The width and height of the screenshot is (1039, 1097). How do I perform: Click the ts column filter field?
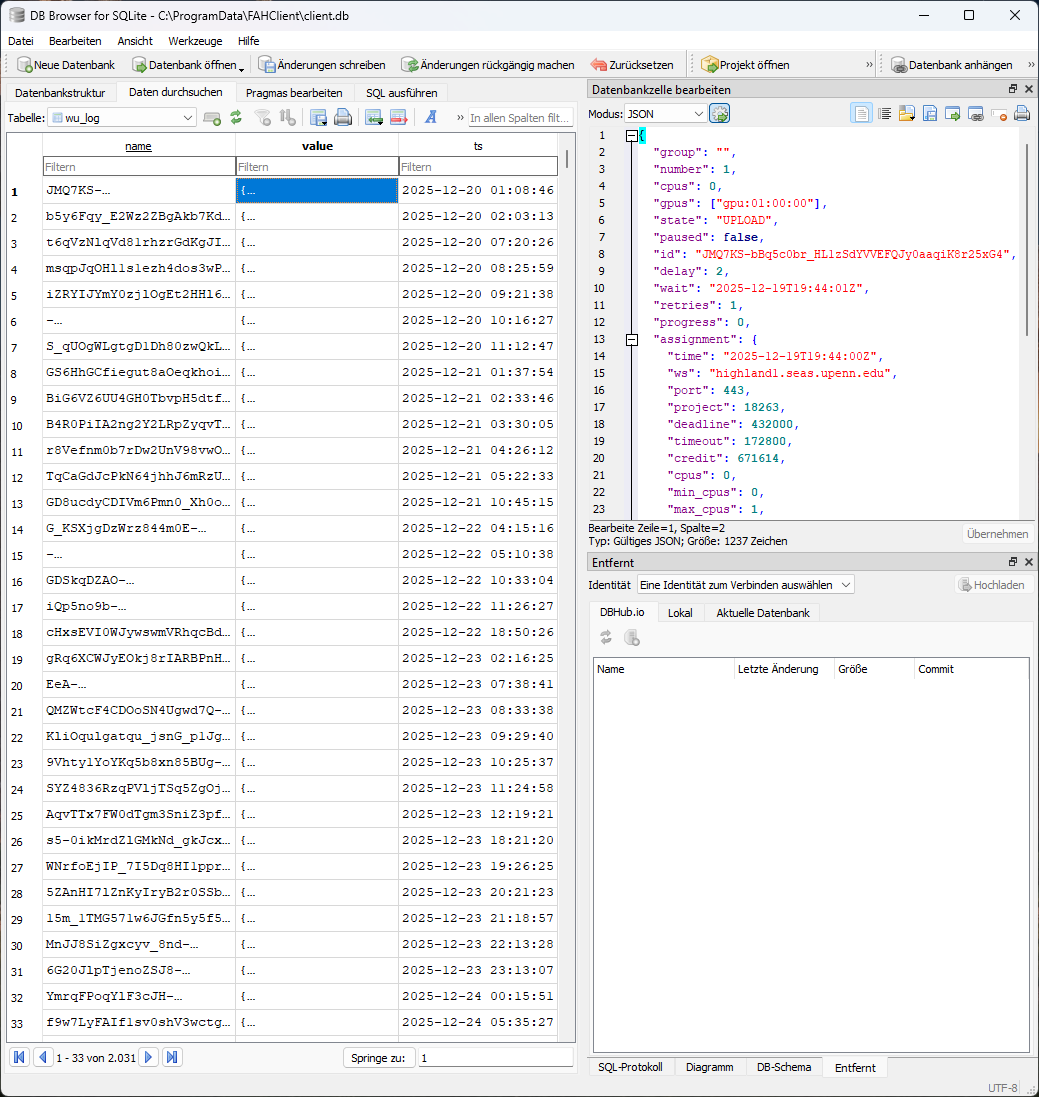479,167
